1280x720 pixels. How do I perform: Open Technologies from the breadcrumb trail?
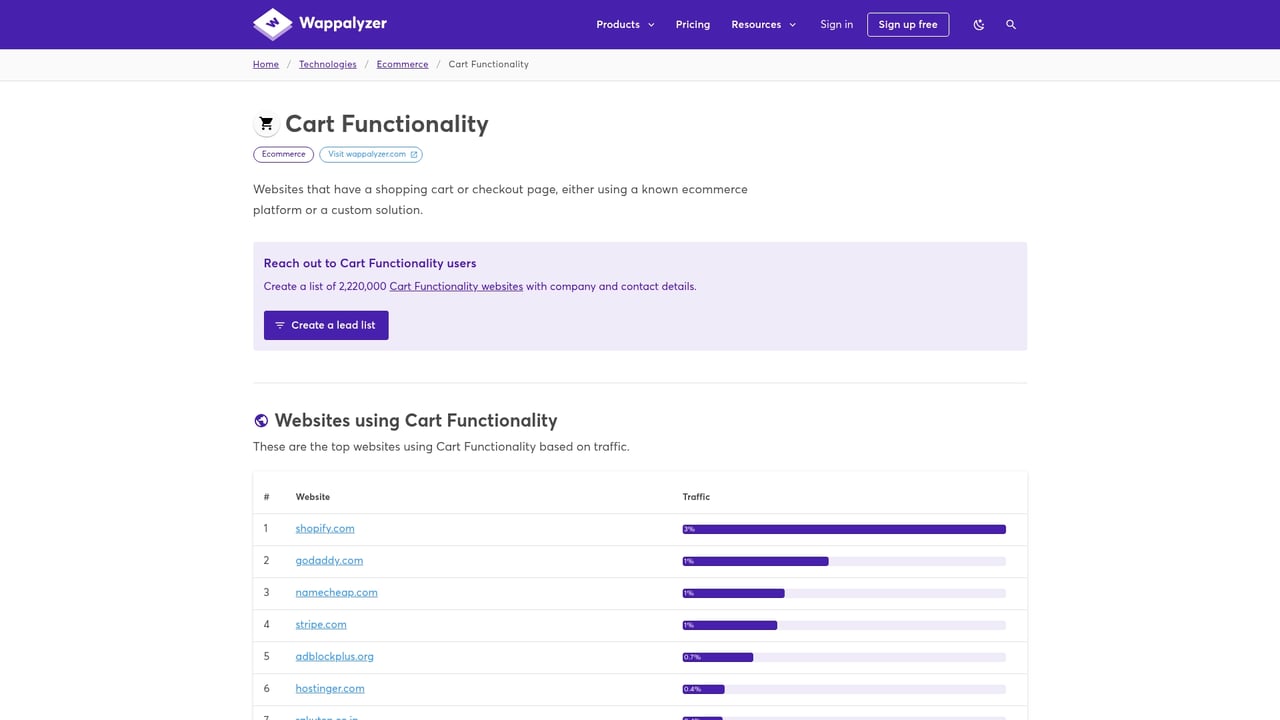(x=327, y=64)
